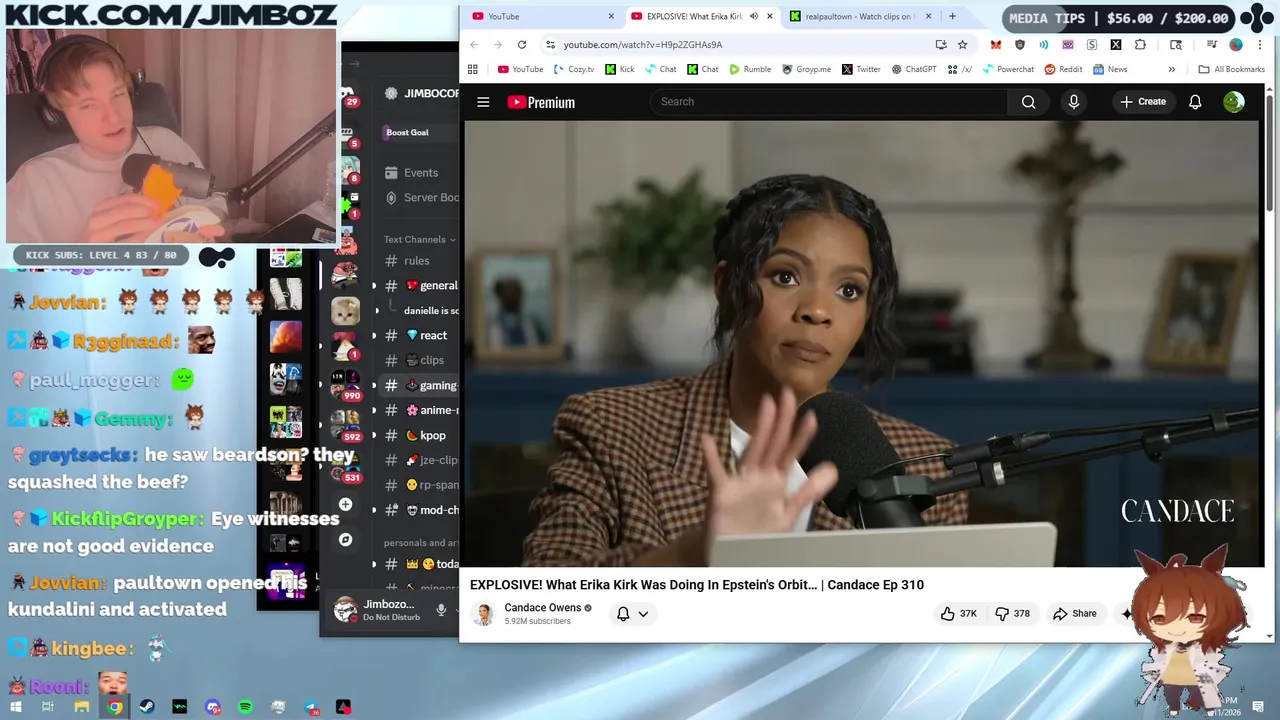Focus the YouTube search field
This screenshot has height=720, width=1280.
(830, 102)
